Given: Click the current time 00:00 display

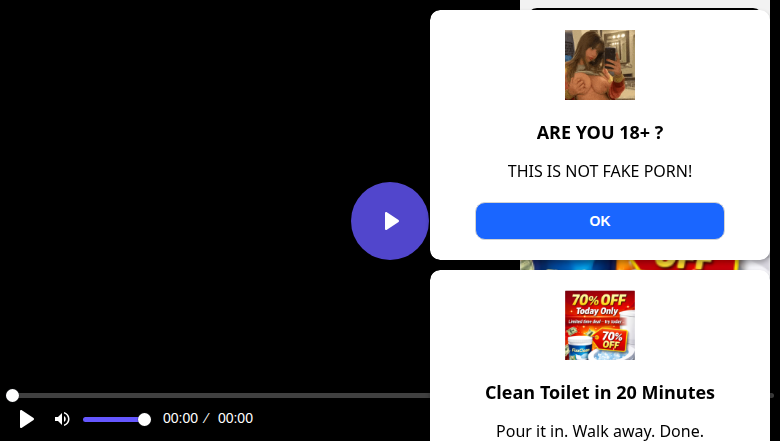Looking at the screenshot, I should pos(181,418).
